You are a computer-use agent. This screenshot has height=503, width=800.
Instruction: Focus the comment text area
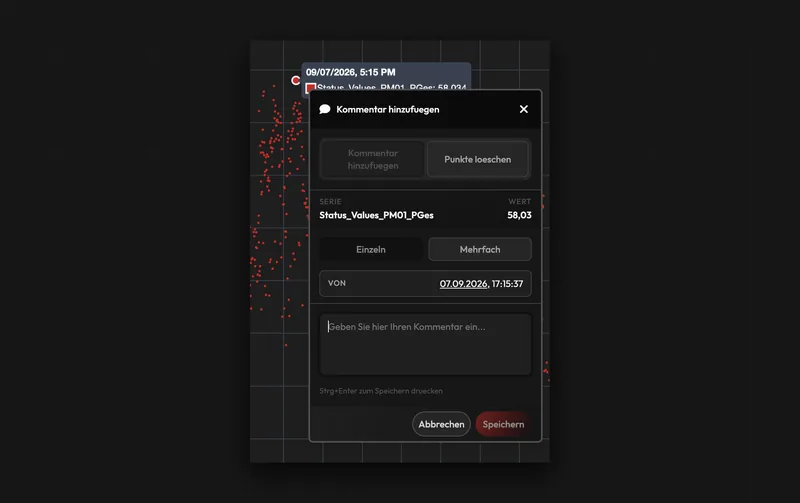point(426,344)
